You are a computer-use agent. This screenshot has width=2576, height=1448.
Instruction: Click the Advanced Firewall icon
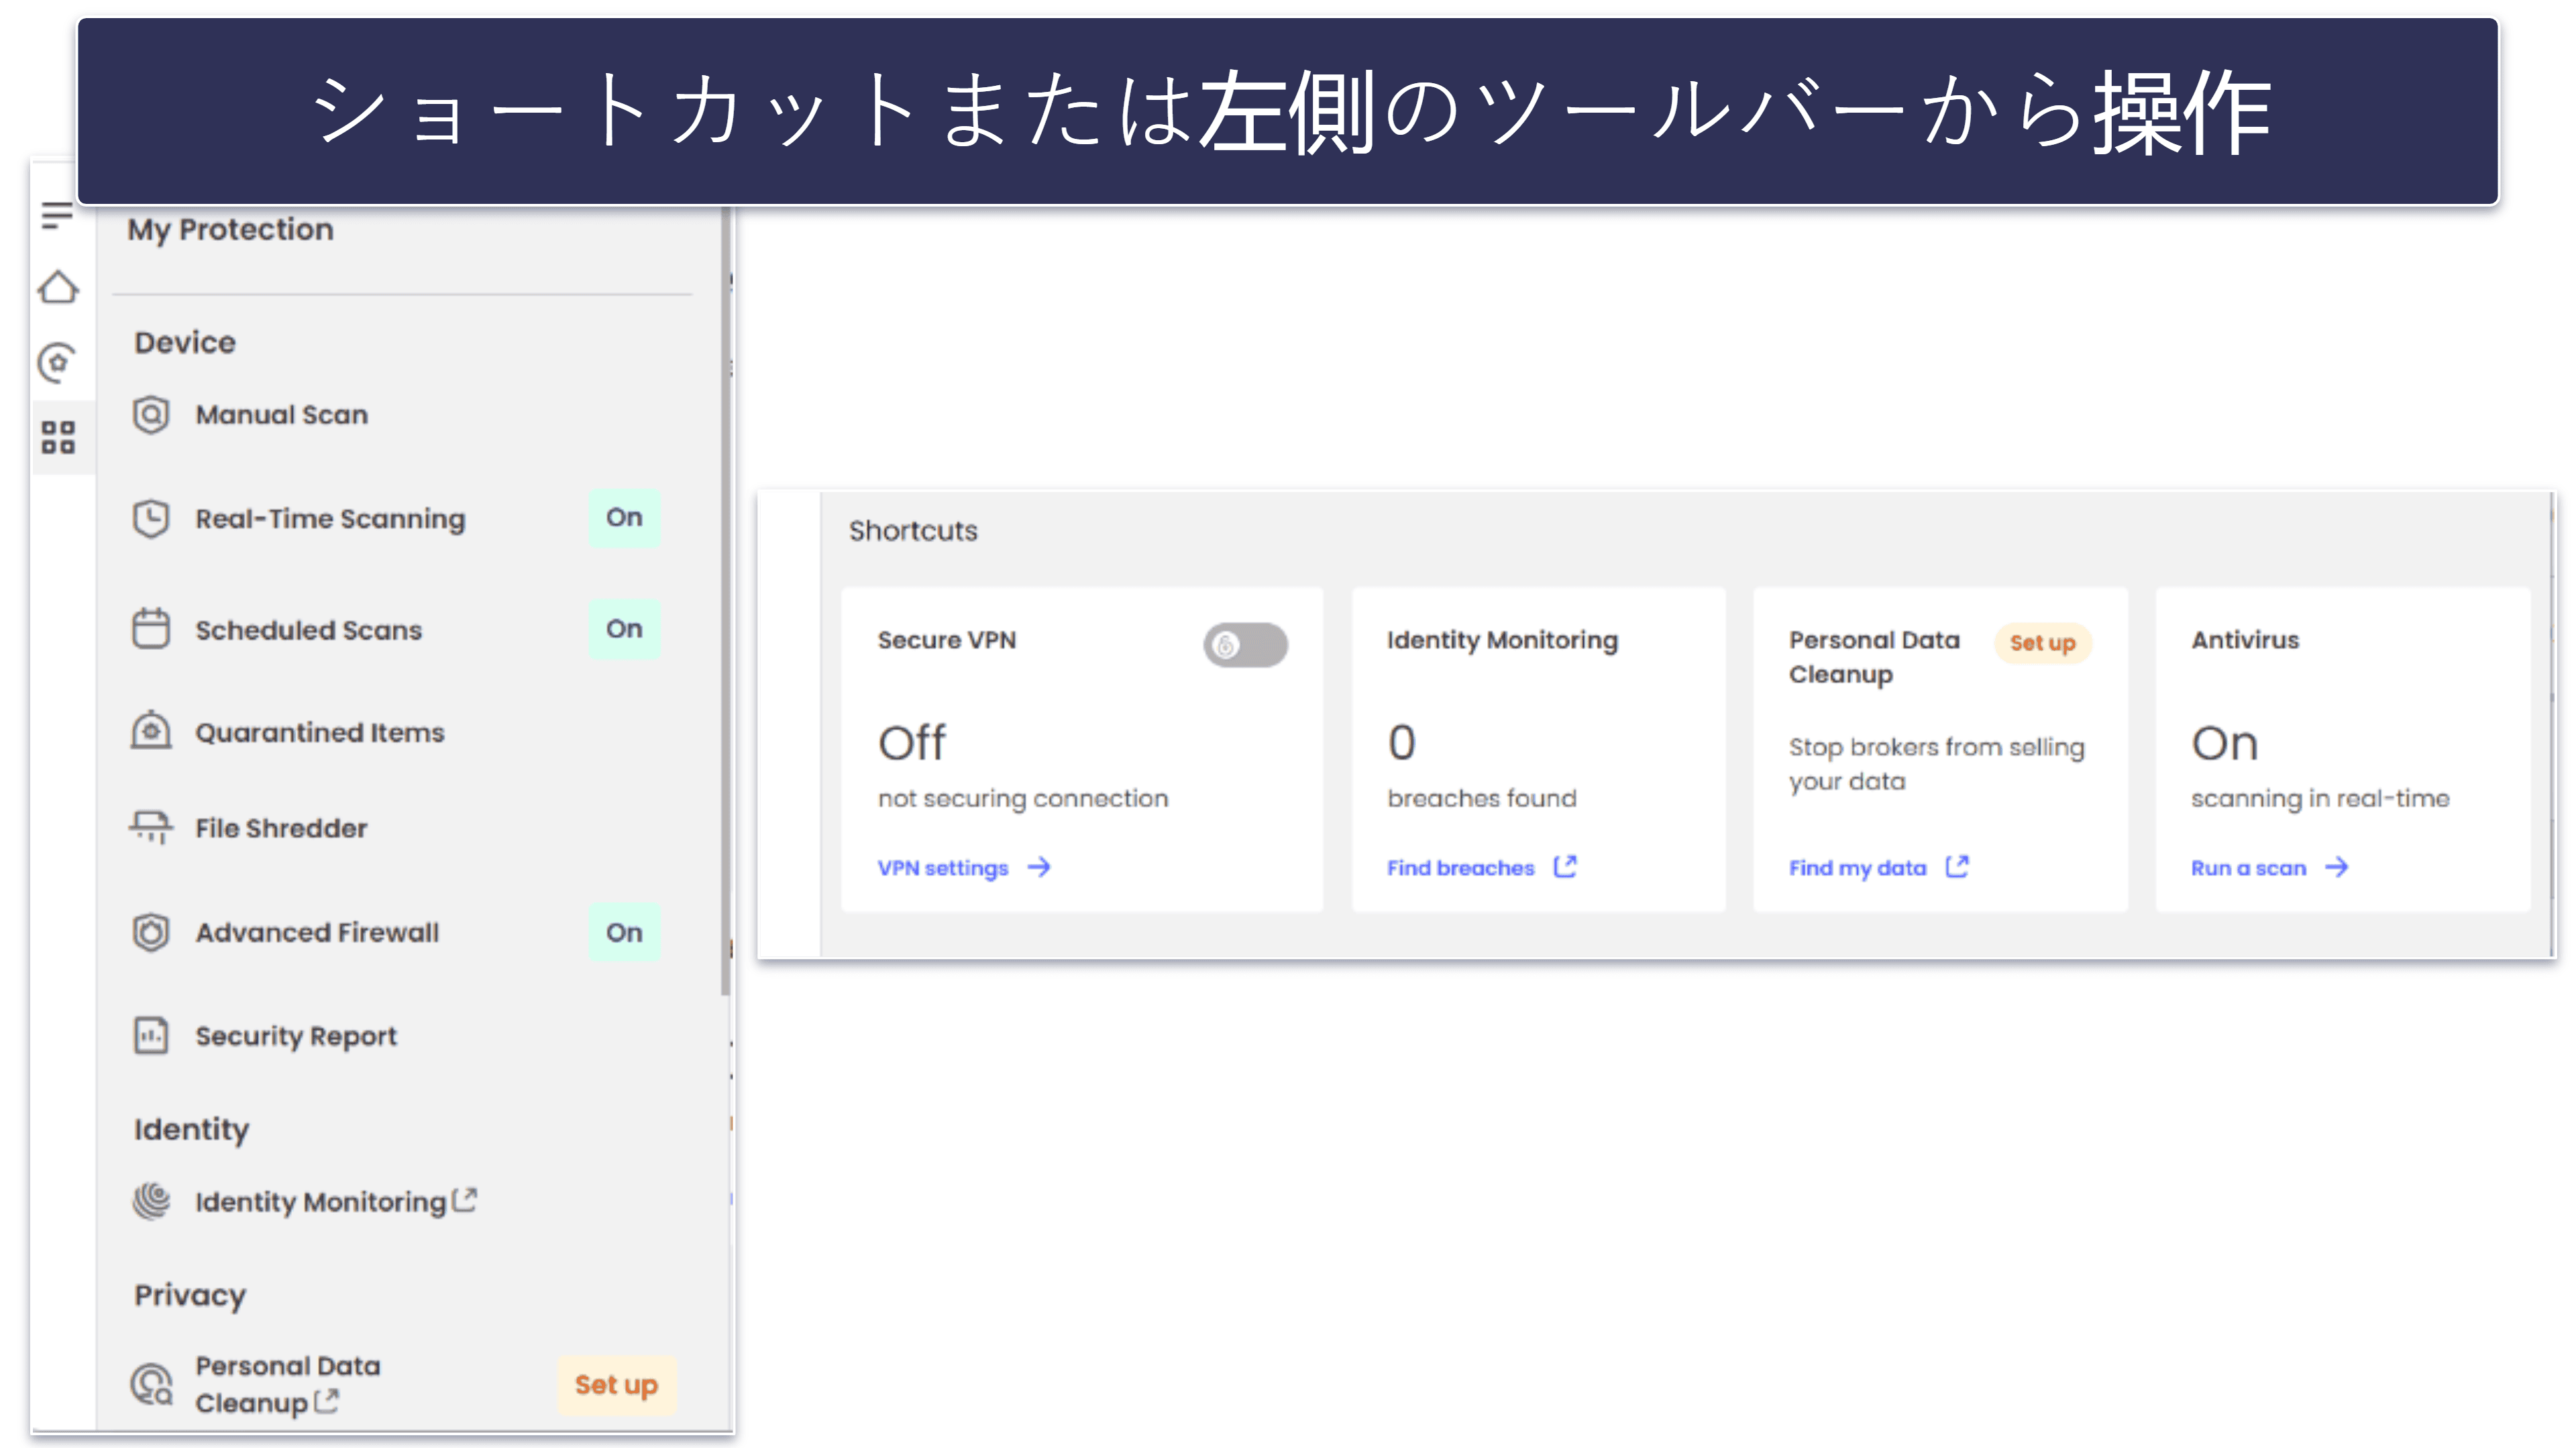(150, 932)
